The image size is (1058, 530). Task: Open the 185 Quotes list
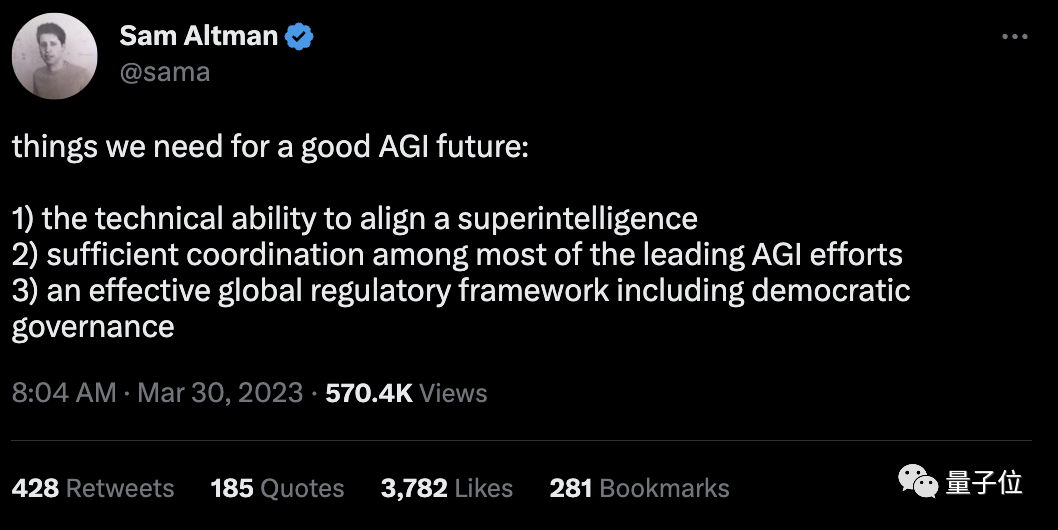(277, 488)
